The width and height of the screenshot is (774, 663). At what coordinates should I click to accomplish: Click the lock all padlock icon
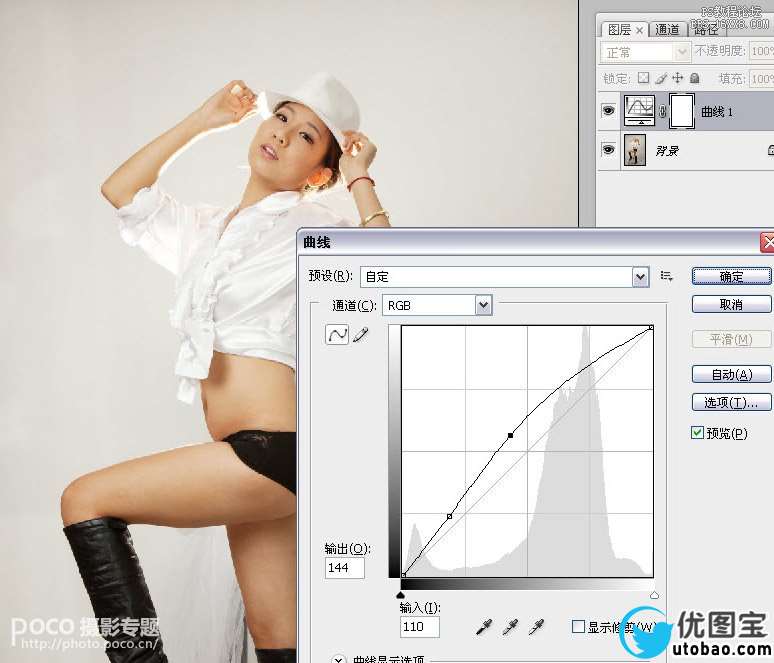(695, 78)
